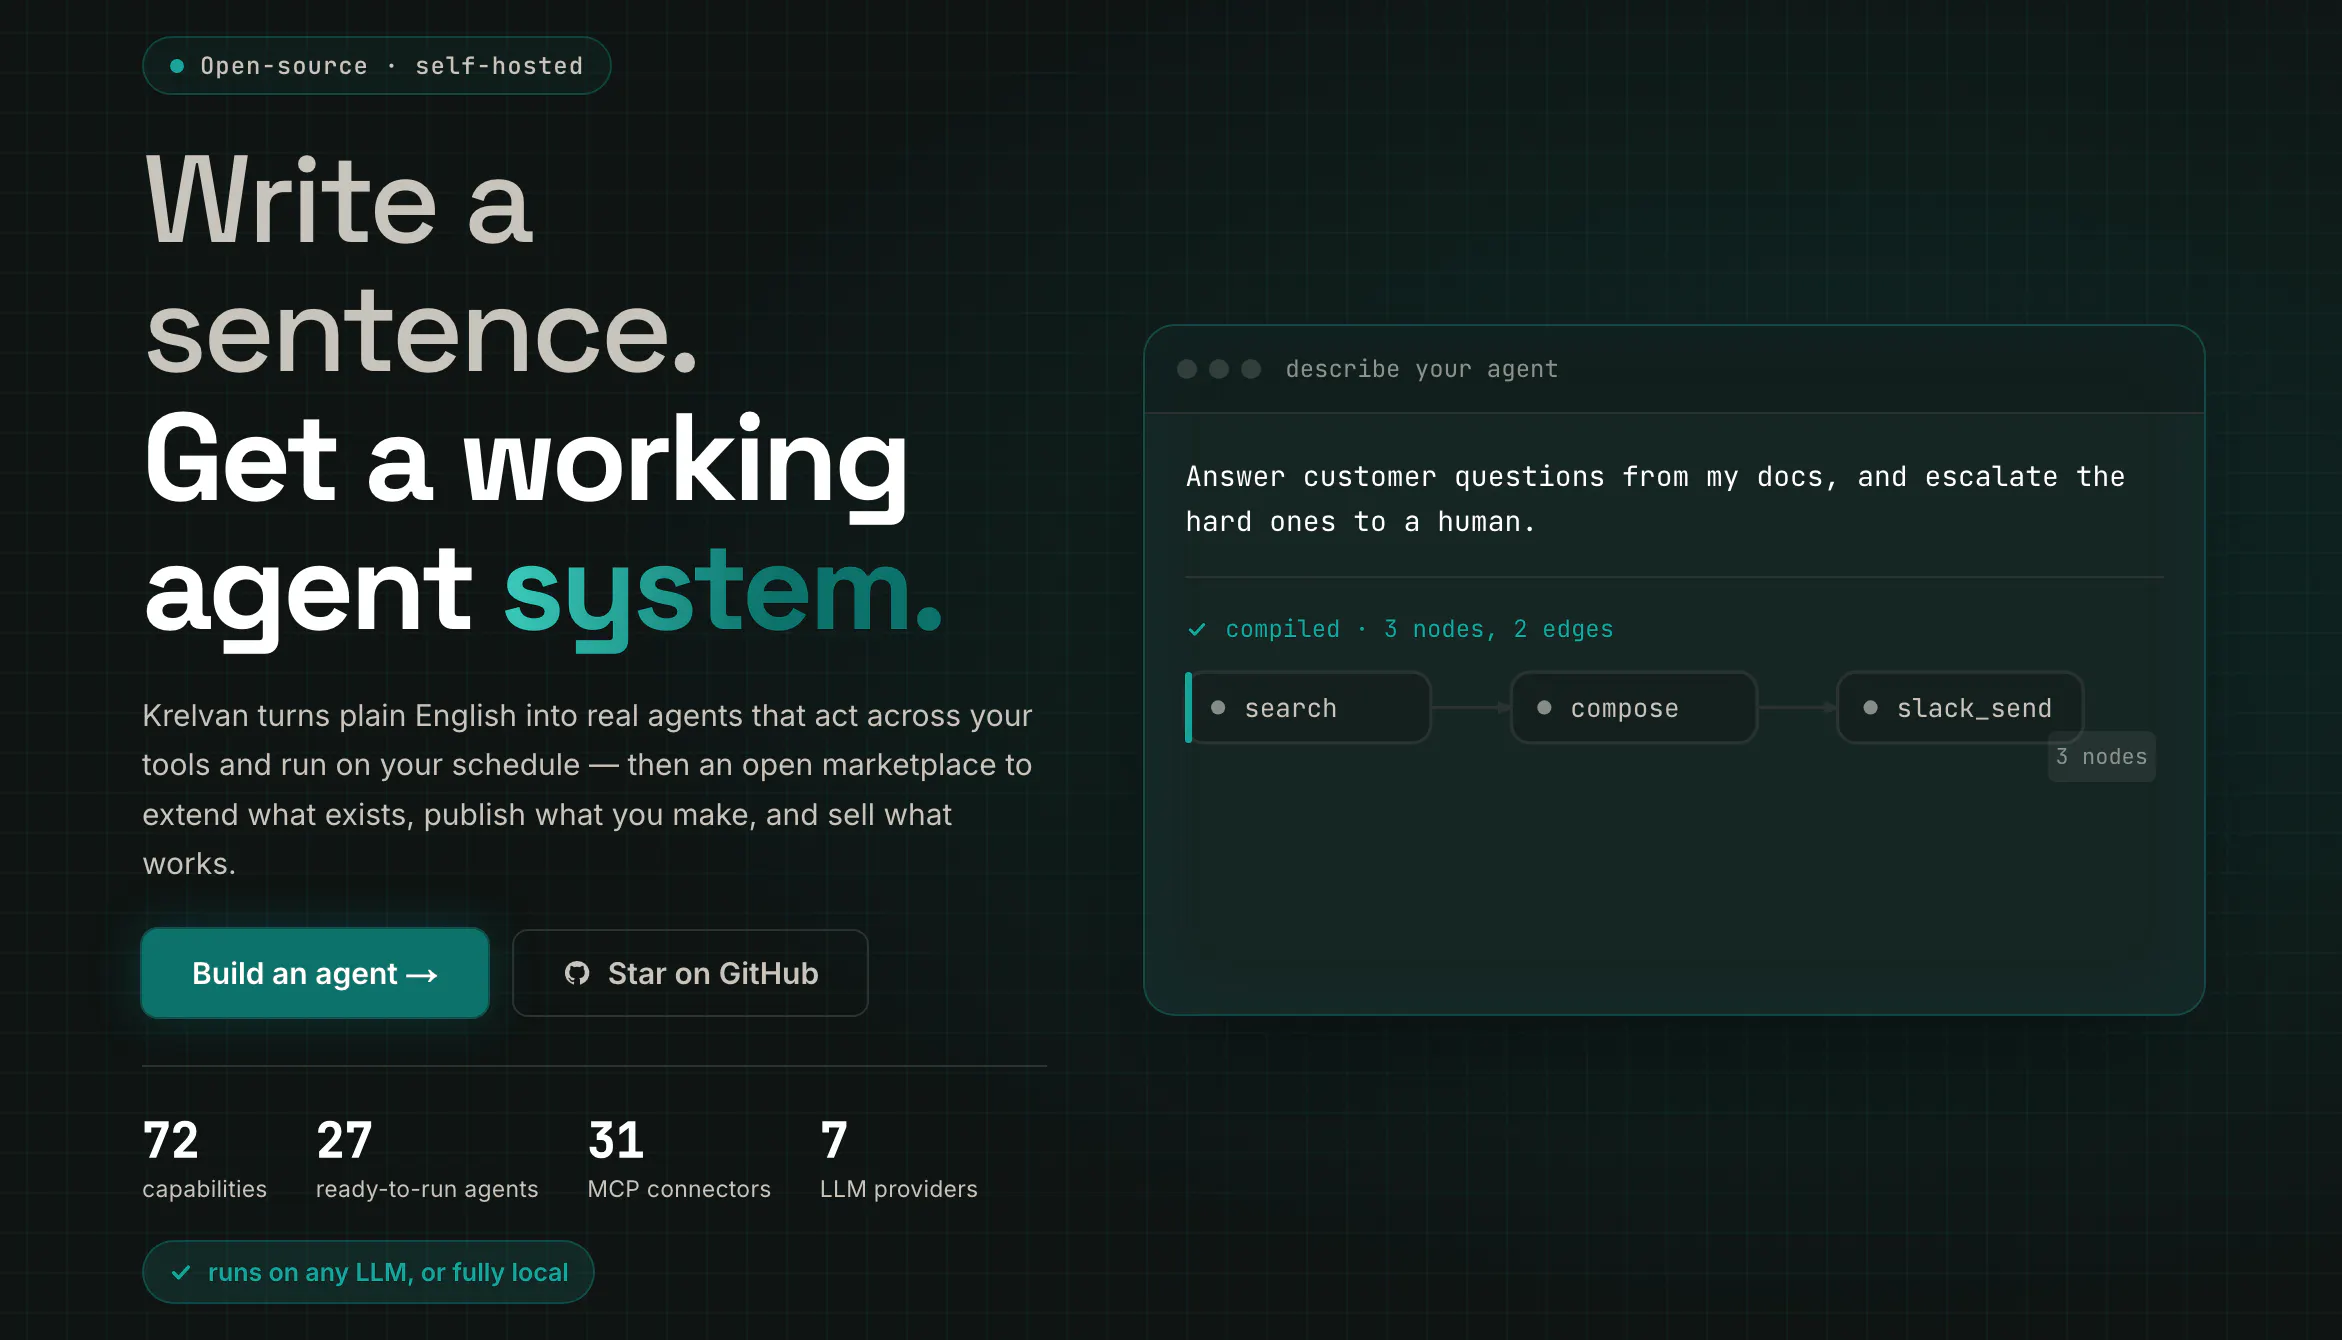This screenshot has width=2342, height=1340.
Task: Click the green dot in Open-source badge
Action: tap(177, 66)
